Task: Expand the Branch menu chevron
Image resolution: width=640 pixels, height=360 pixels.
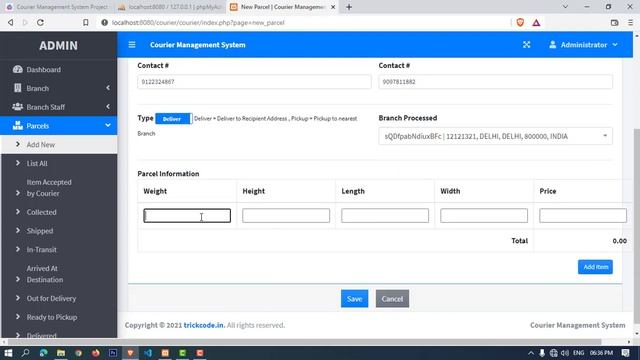Action: click(108, 88)
